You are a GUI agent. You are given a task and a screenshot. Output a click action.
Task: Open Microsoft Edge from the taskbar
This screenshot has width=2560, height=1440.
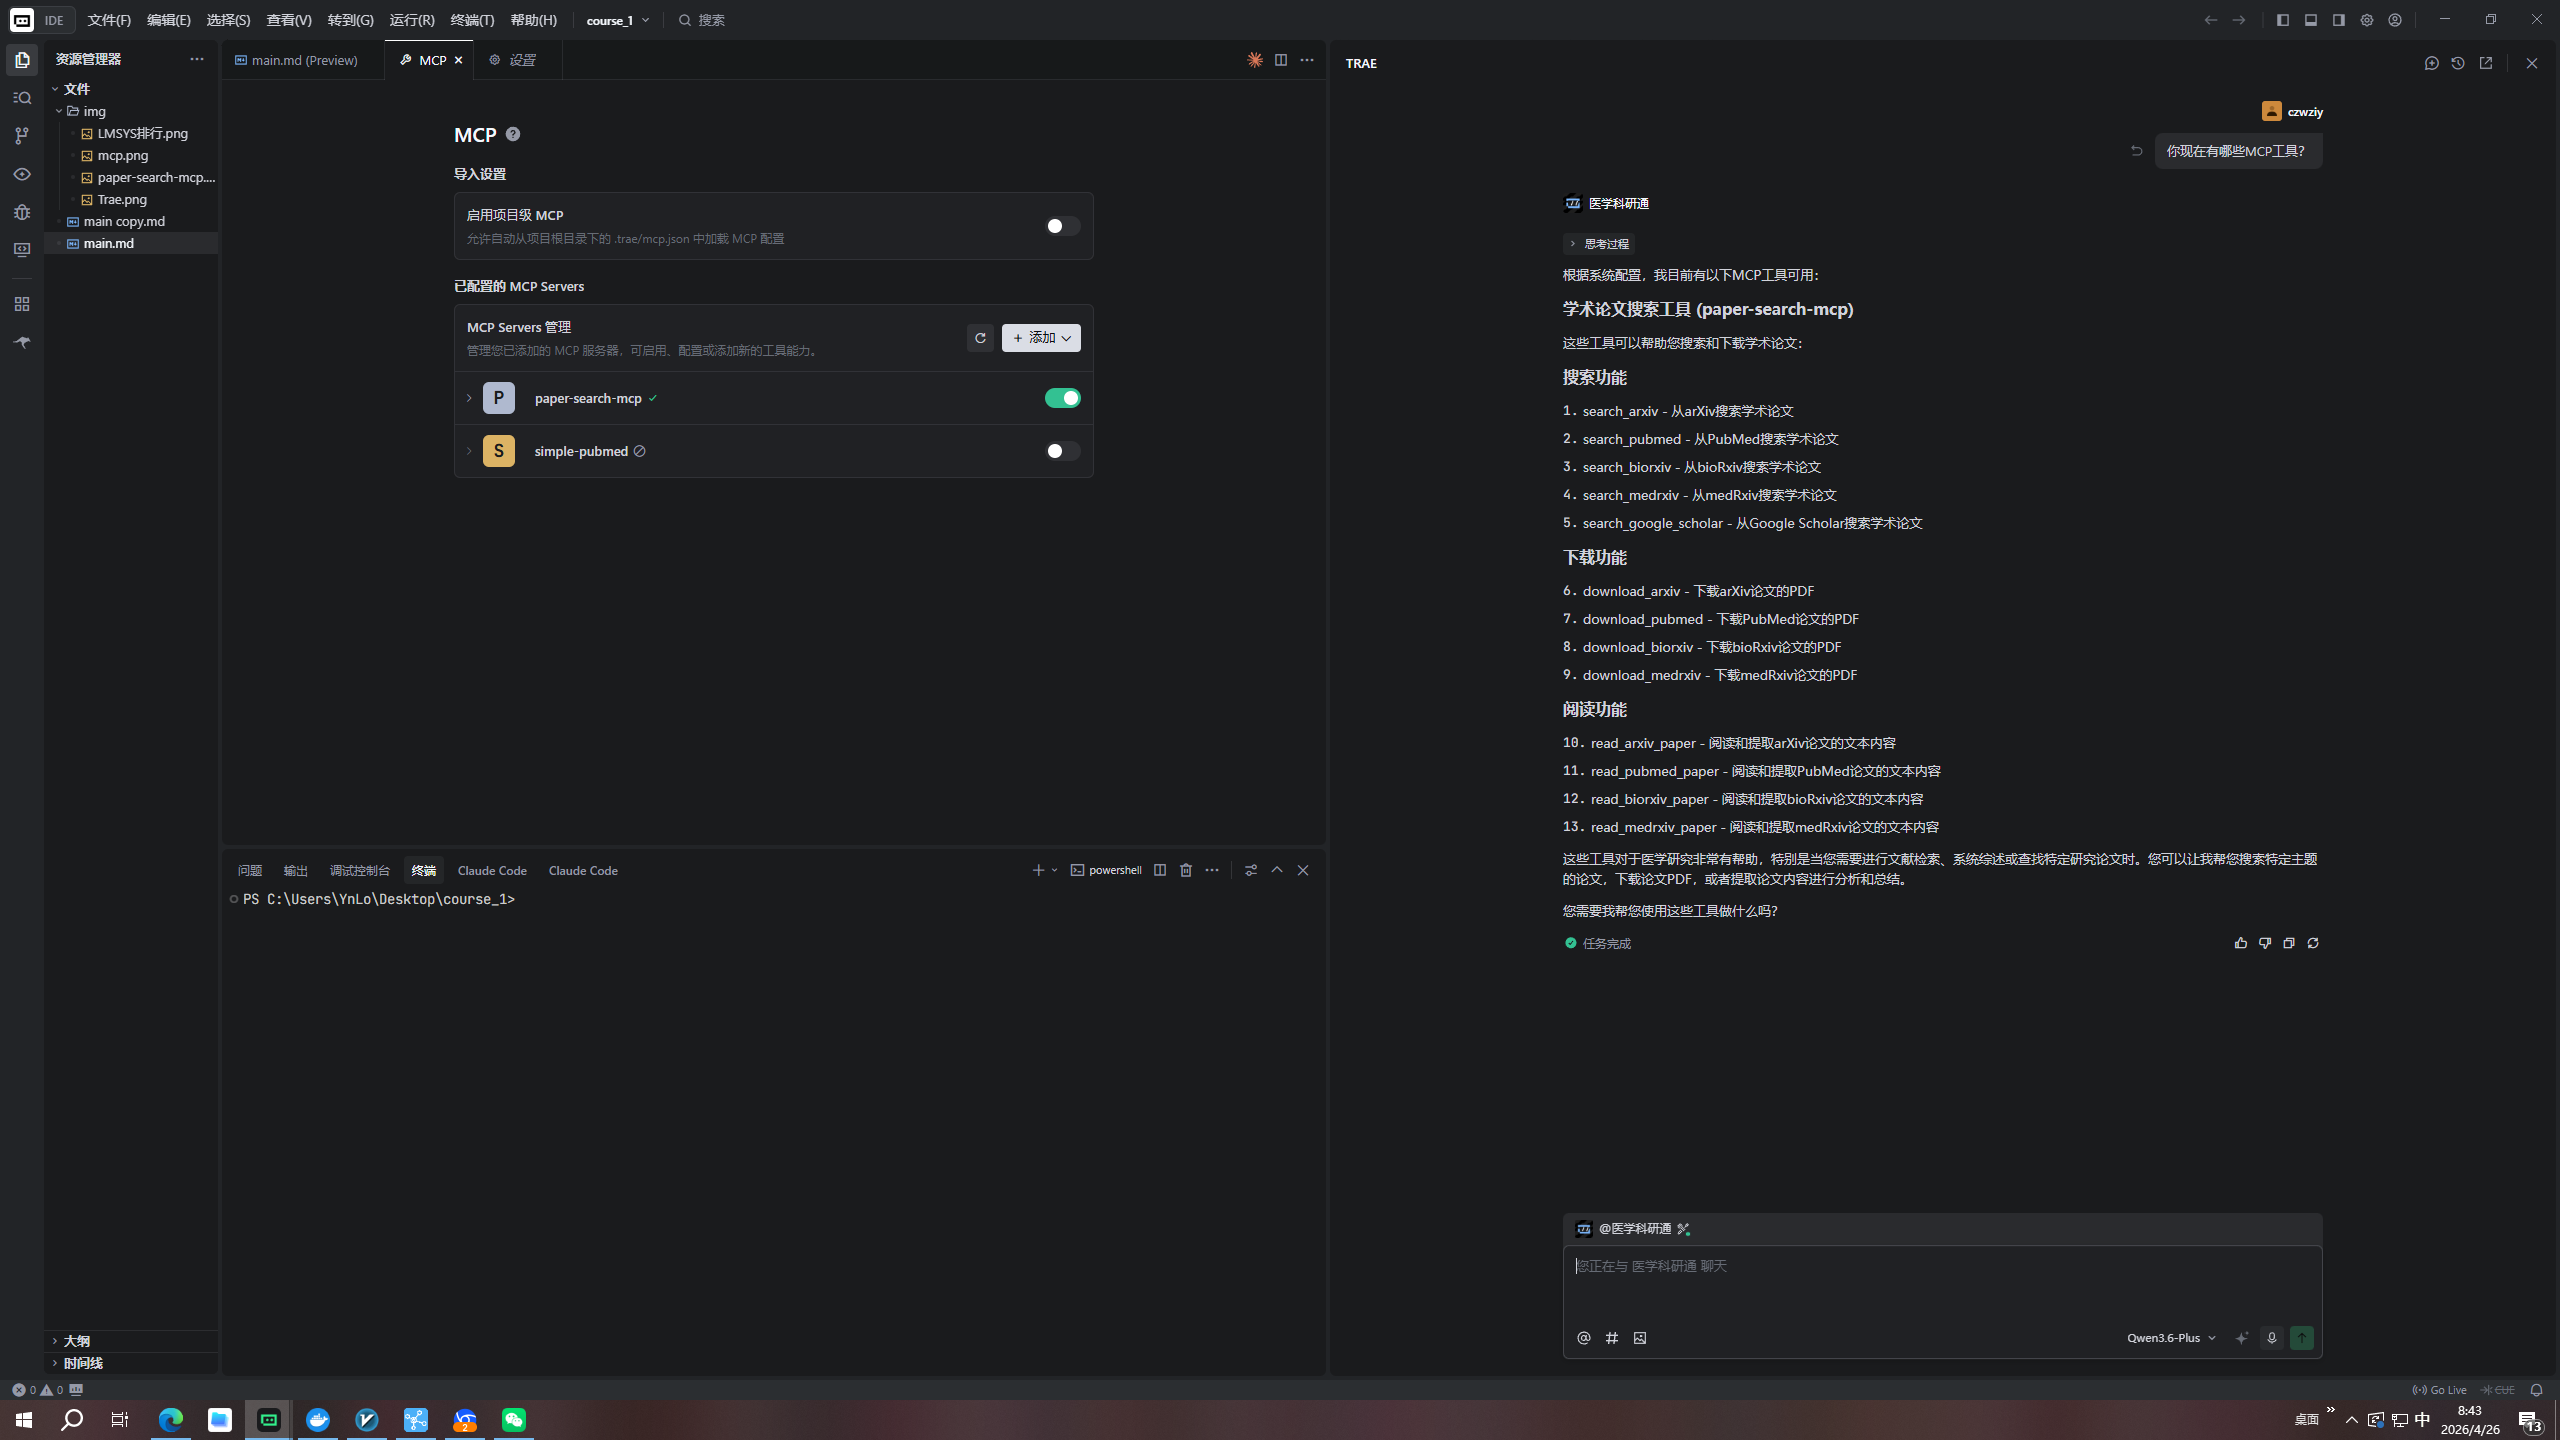171,1420
